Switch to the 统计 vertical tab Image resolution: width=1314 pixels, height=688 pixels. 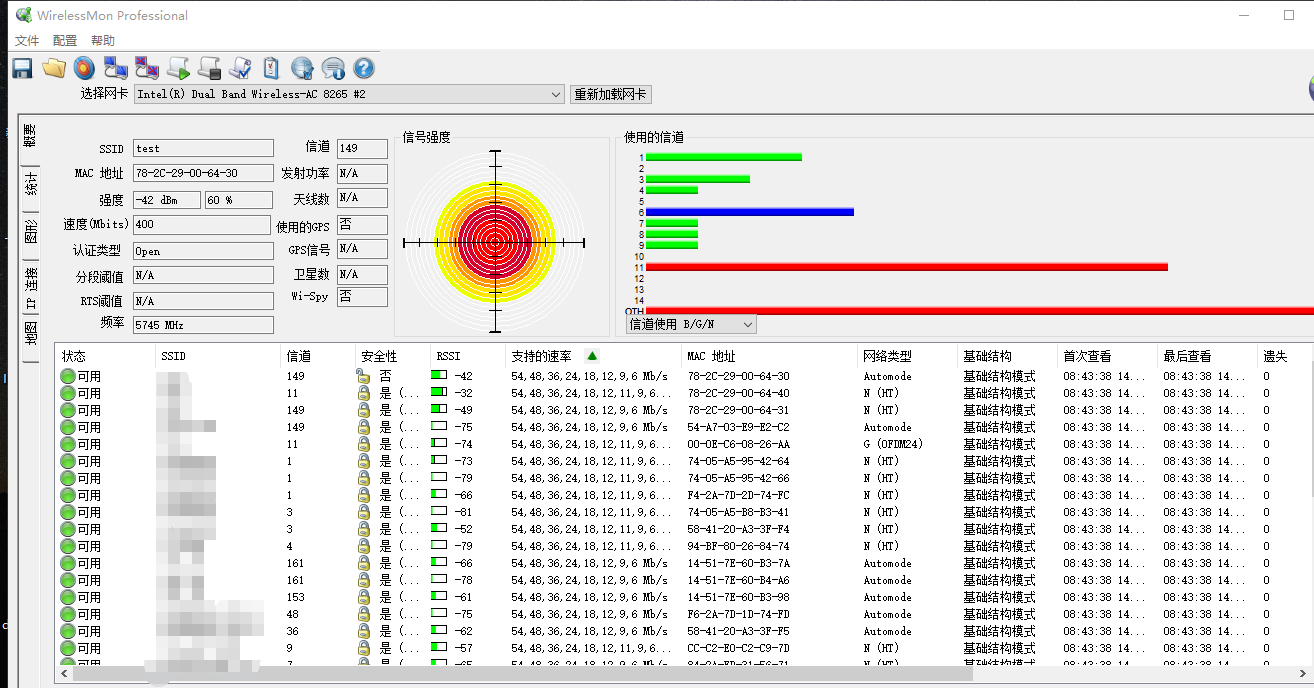coord(31,186)
